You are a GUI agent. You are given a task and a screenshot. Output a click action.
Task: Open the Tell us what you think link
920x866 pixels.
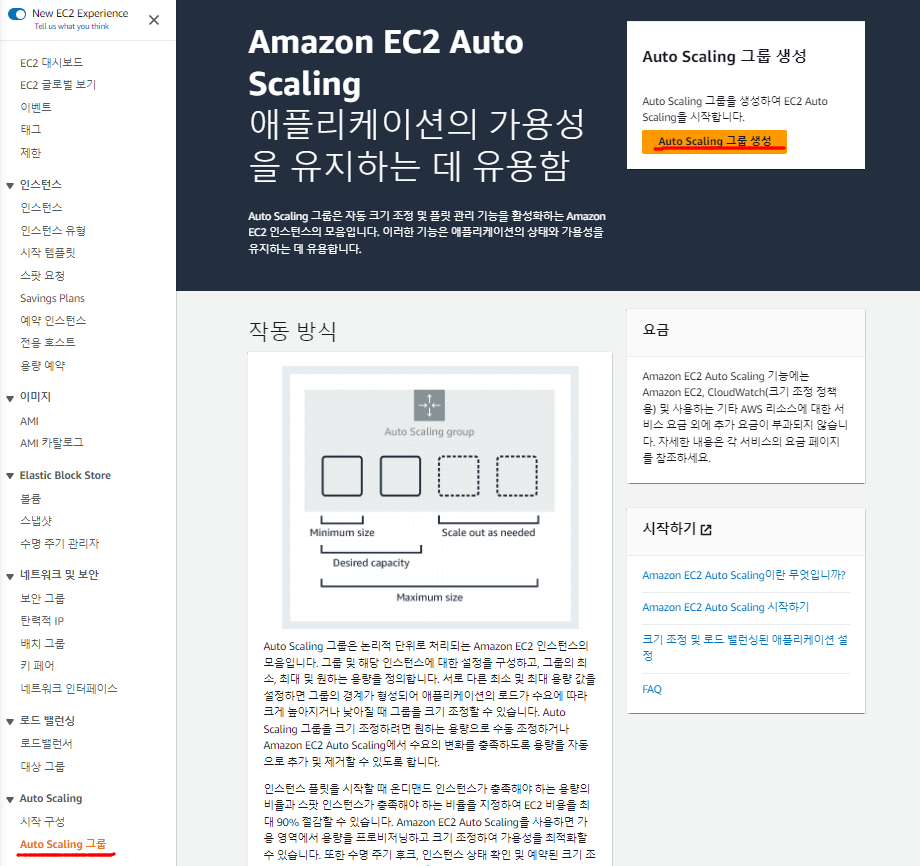72,26
